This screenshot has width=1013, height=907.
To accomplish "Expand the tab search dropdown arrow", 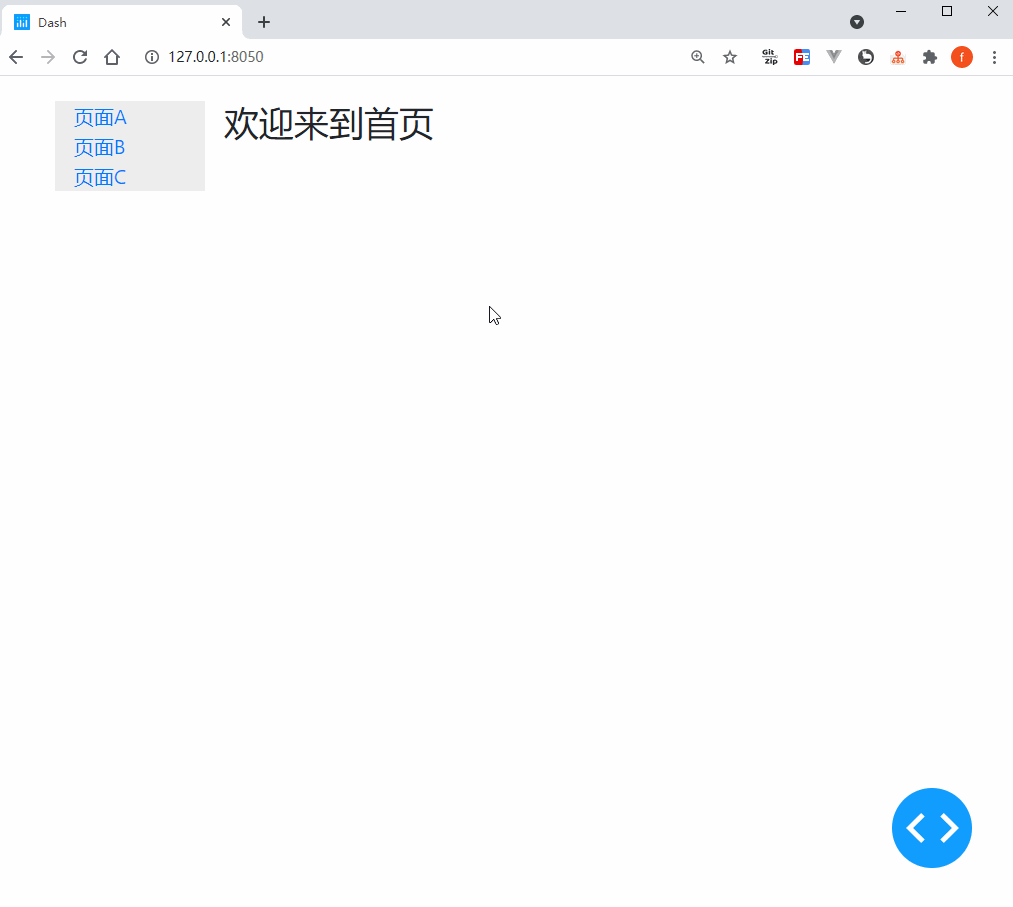I will tap(857, 22).
